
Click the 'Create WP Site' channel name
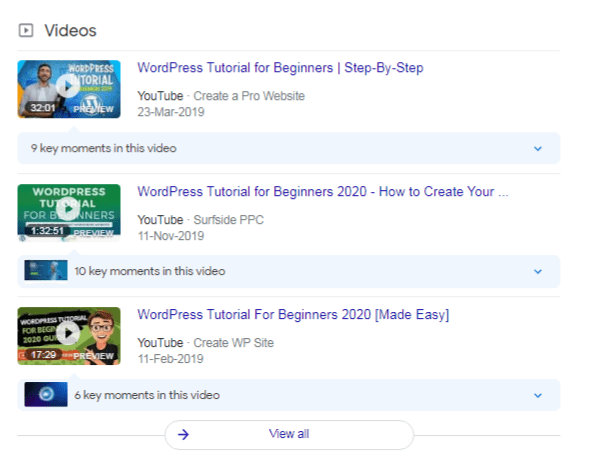[x=233, y=343]
